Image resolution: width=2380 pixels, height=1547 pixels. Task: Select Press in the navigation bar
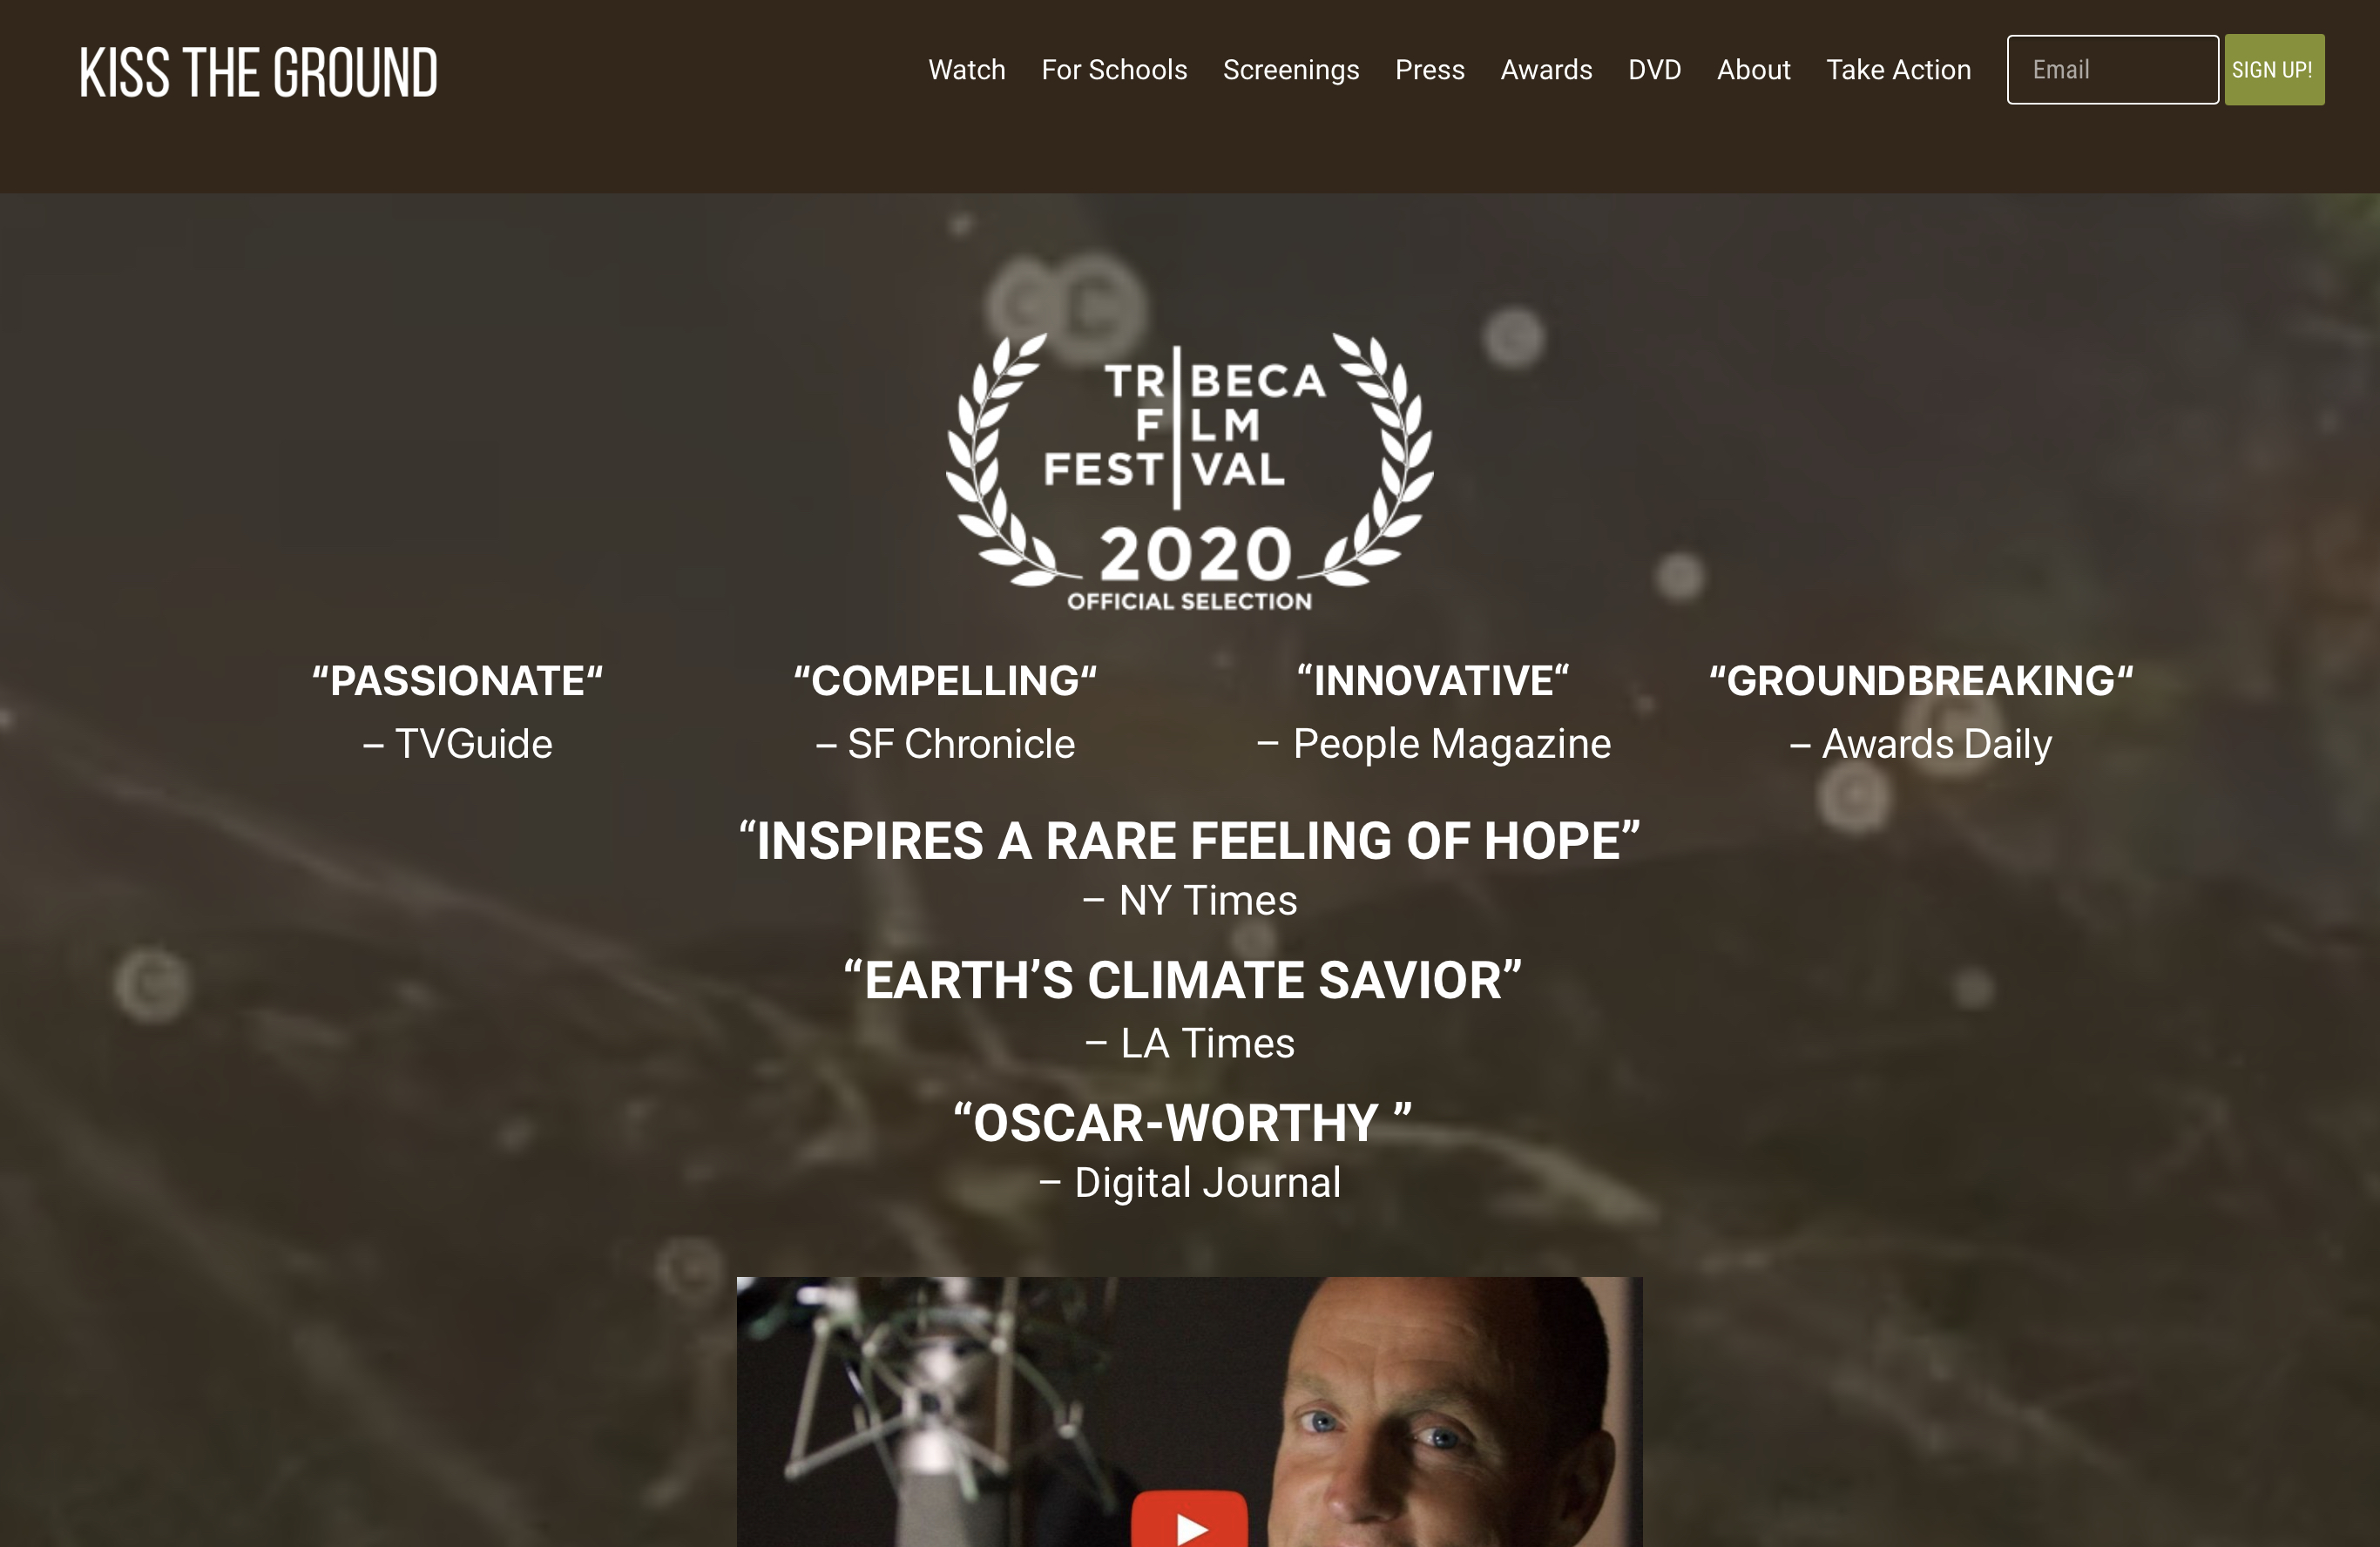(1429, 70)
